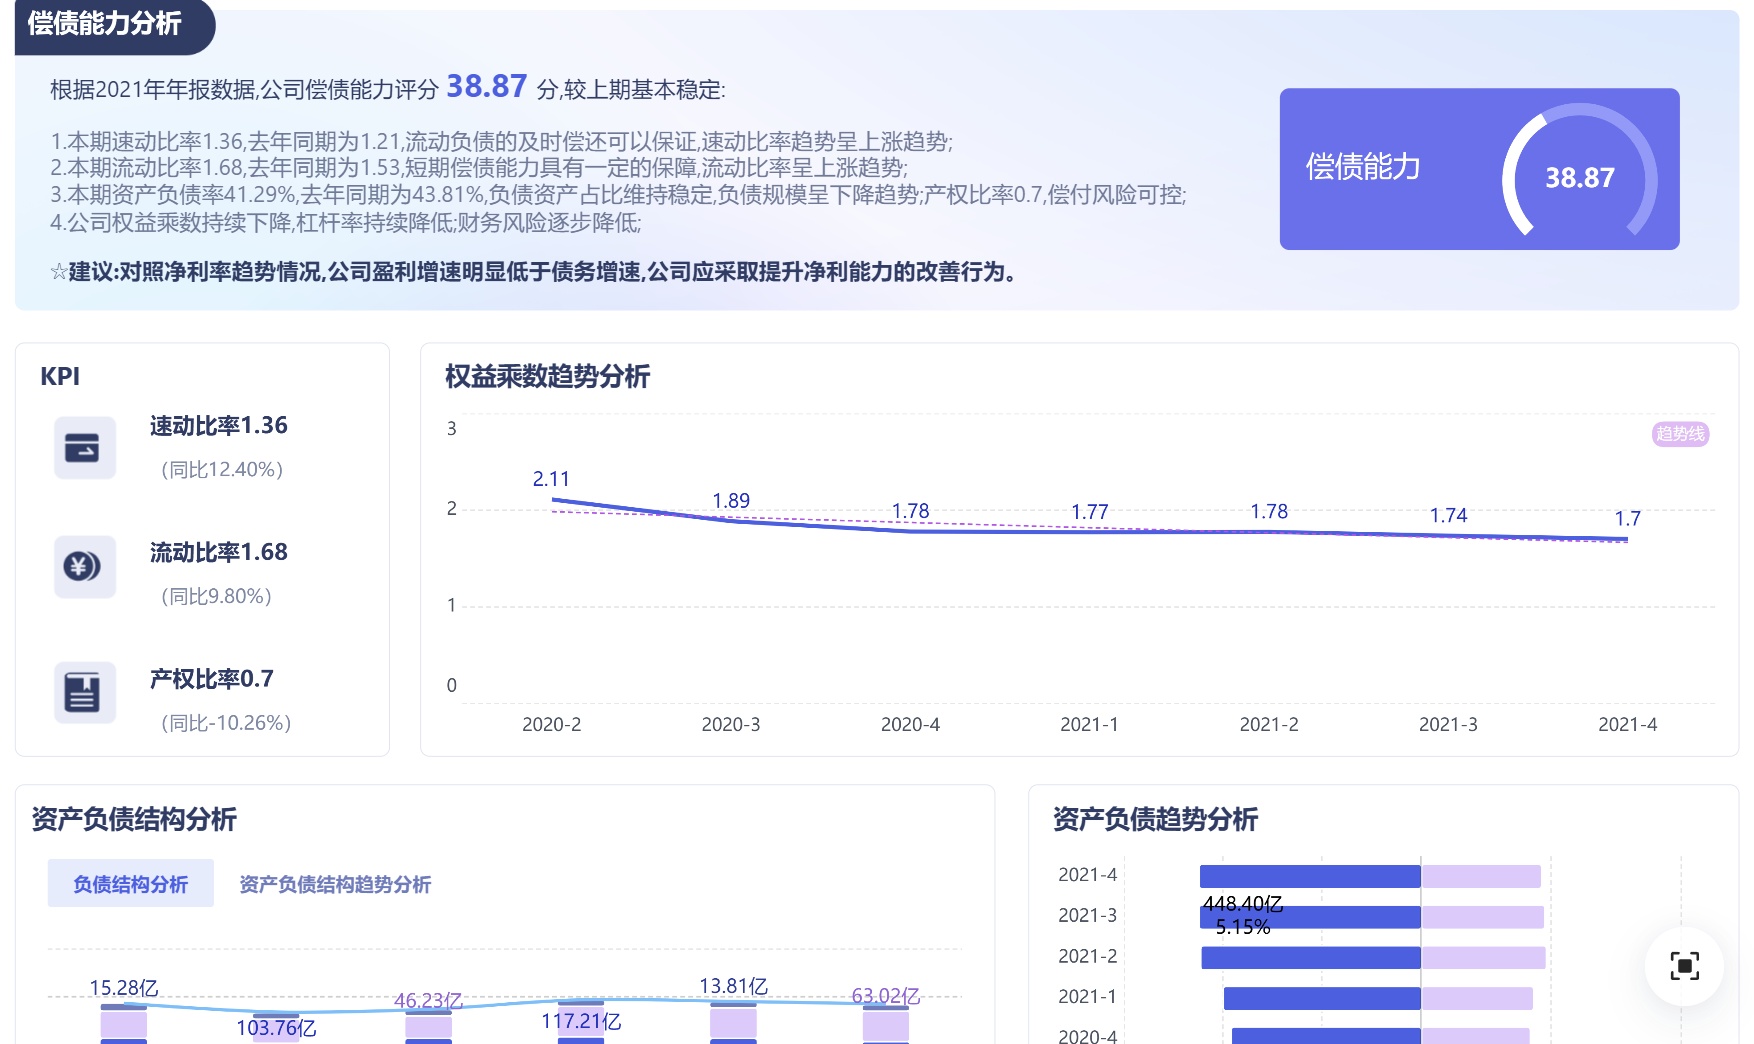Image resolution: width=1754 pixels, height=1044 pixels.
Task: Click the 15.28亿 bar label
Action: click(124, 988)
